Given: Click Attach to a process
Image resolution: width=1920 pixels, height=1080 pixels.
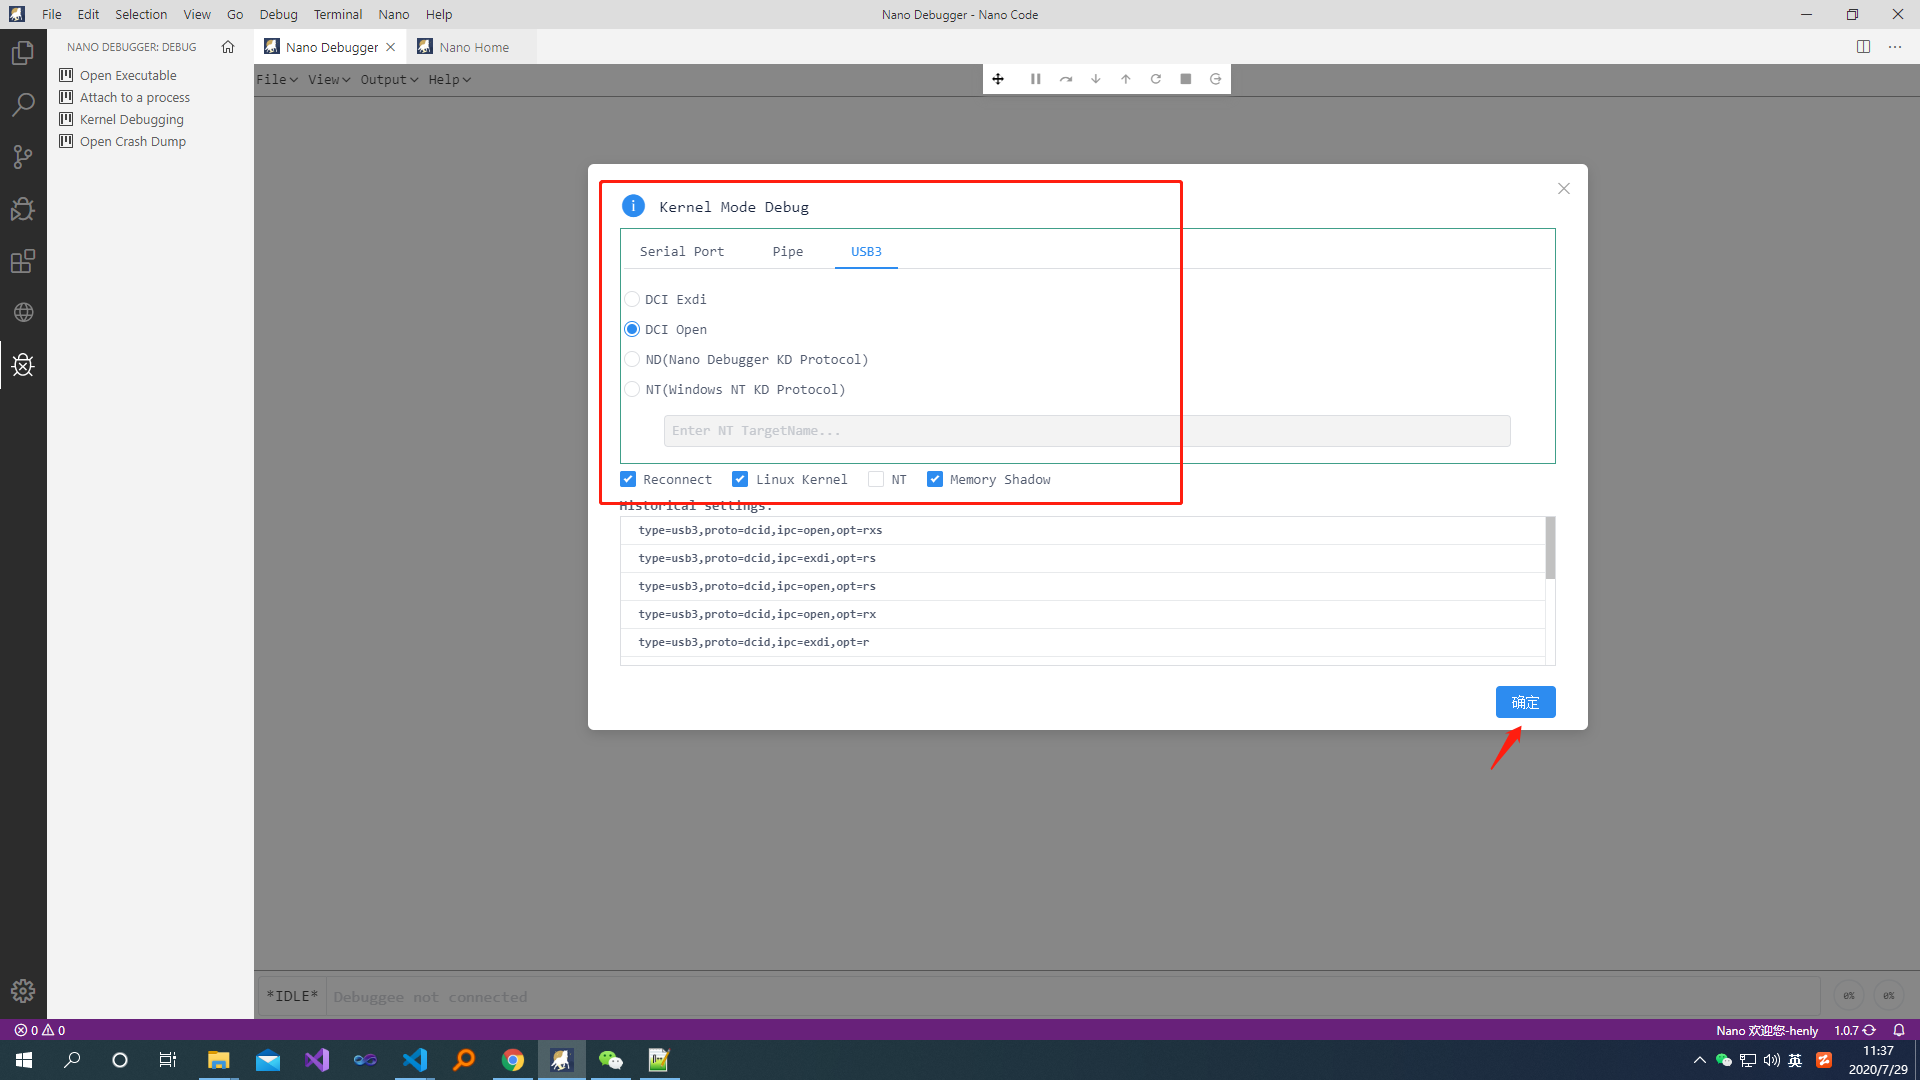Looking at the screenshot, I should (135, 97).
